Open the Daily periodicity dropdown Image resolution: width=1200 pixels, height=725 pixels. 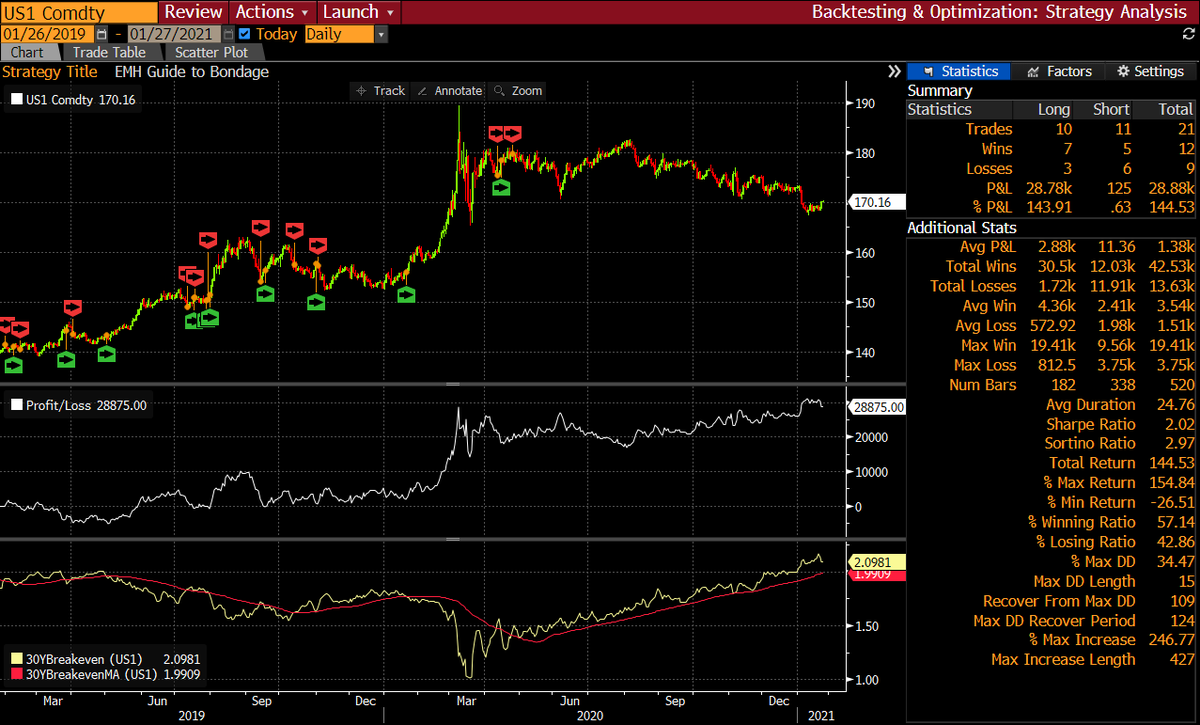380,32
